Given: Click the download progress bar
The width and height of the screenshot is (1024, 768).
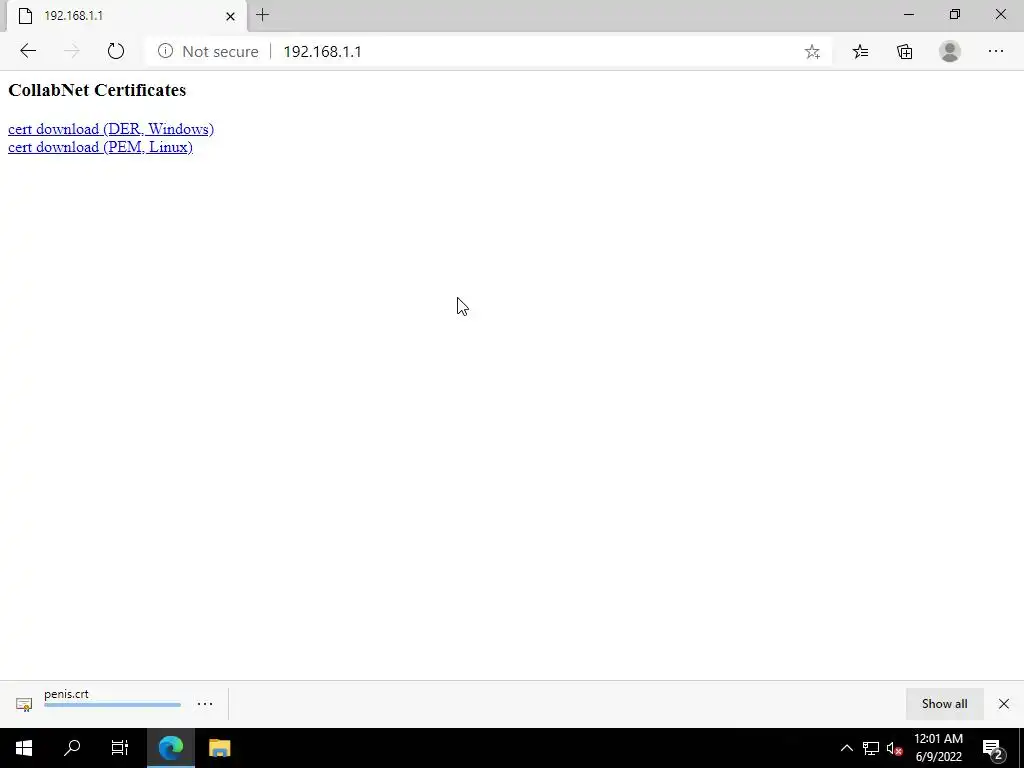Looking at the screenshot, I should (112, 705).
